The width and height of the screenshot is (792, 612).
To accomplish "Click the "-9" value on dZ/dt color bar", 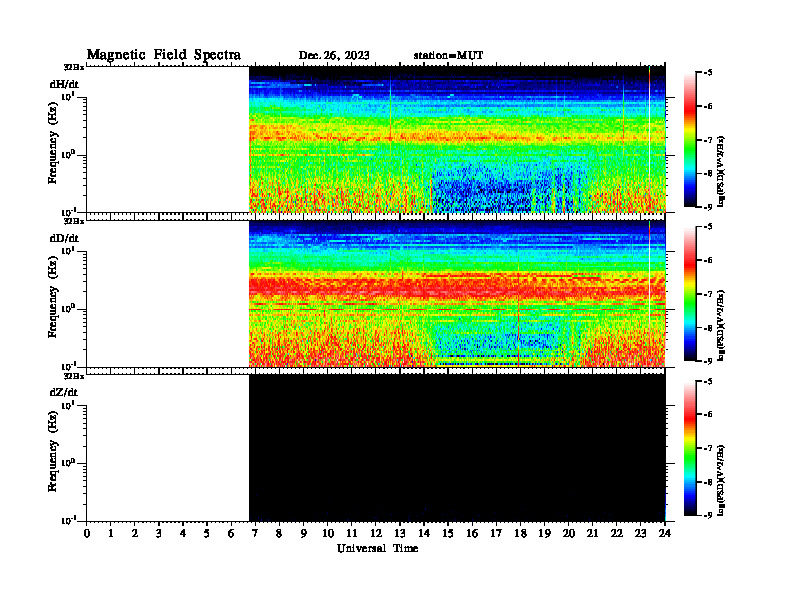I will click(708, 515).
